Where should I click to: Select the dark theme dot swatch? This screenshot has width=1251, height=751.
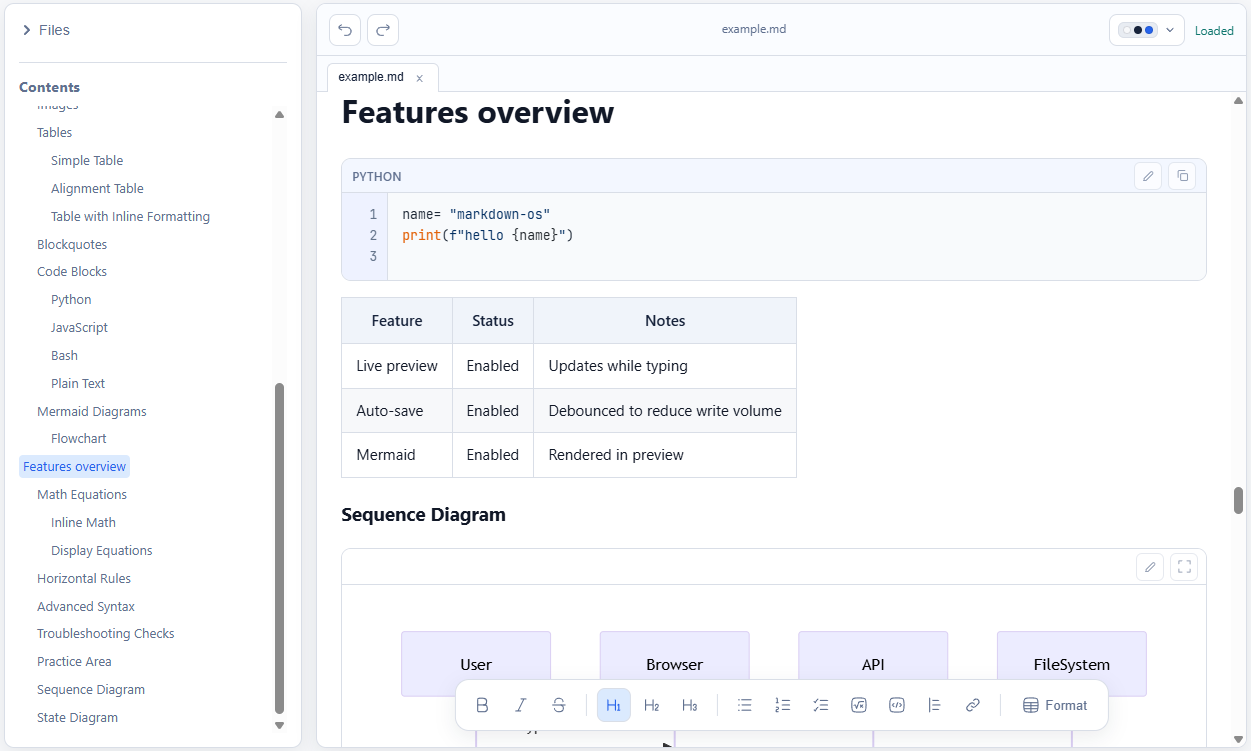1138,30
